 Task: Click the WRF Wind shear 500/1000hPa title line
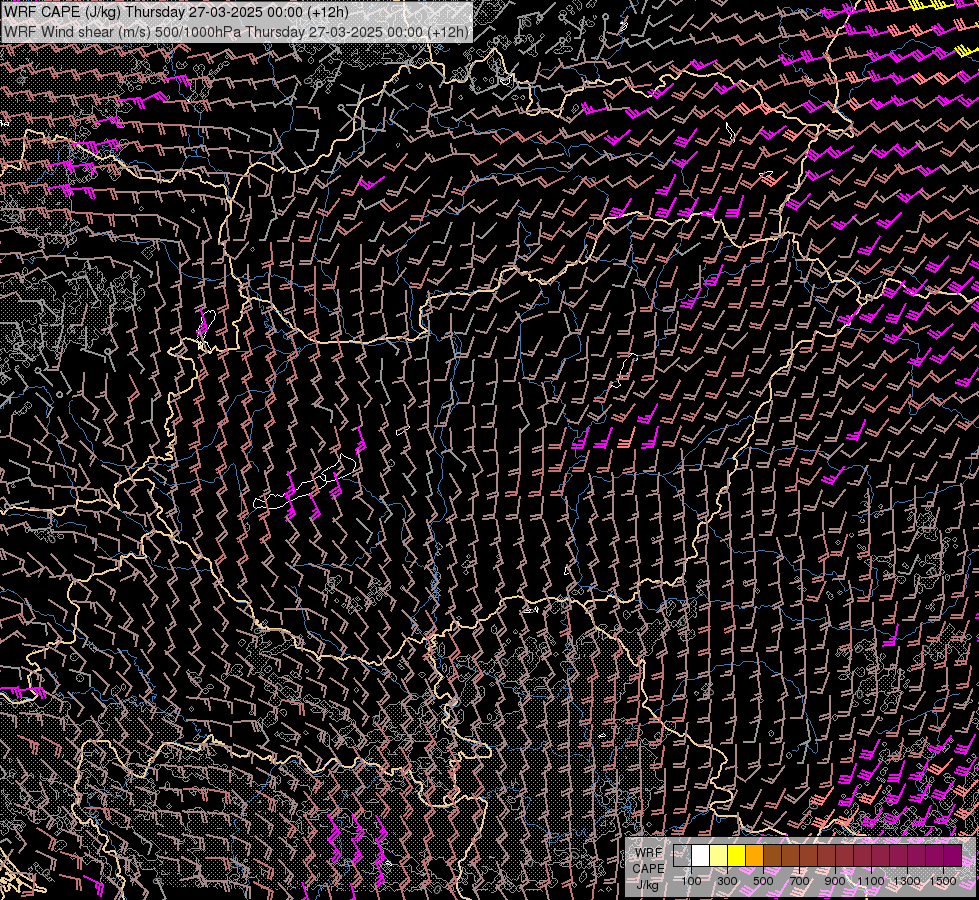click(x=236, y=32)
